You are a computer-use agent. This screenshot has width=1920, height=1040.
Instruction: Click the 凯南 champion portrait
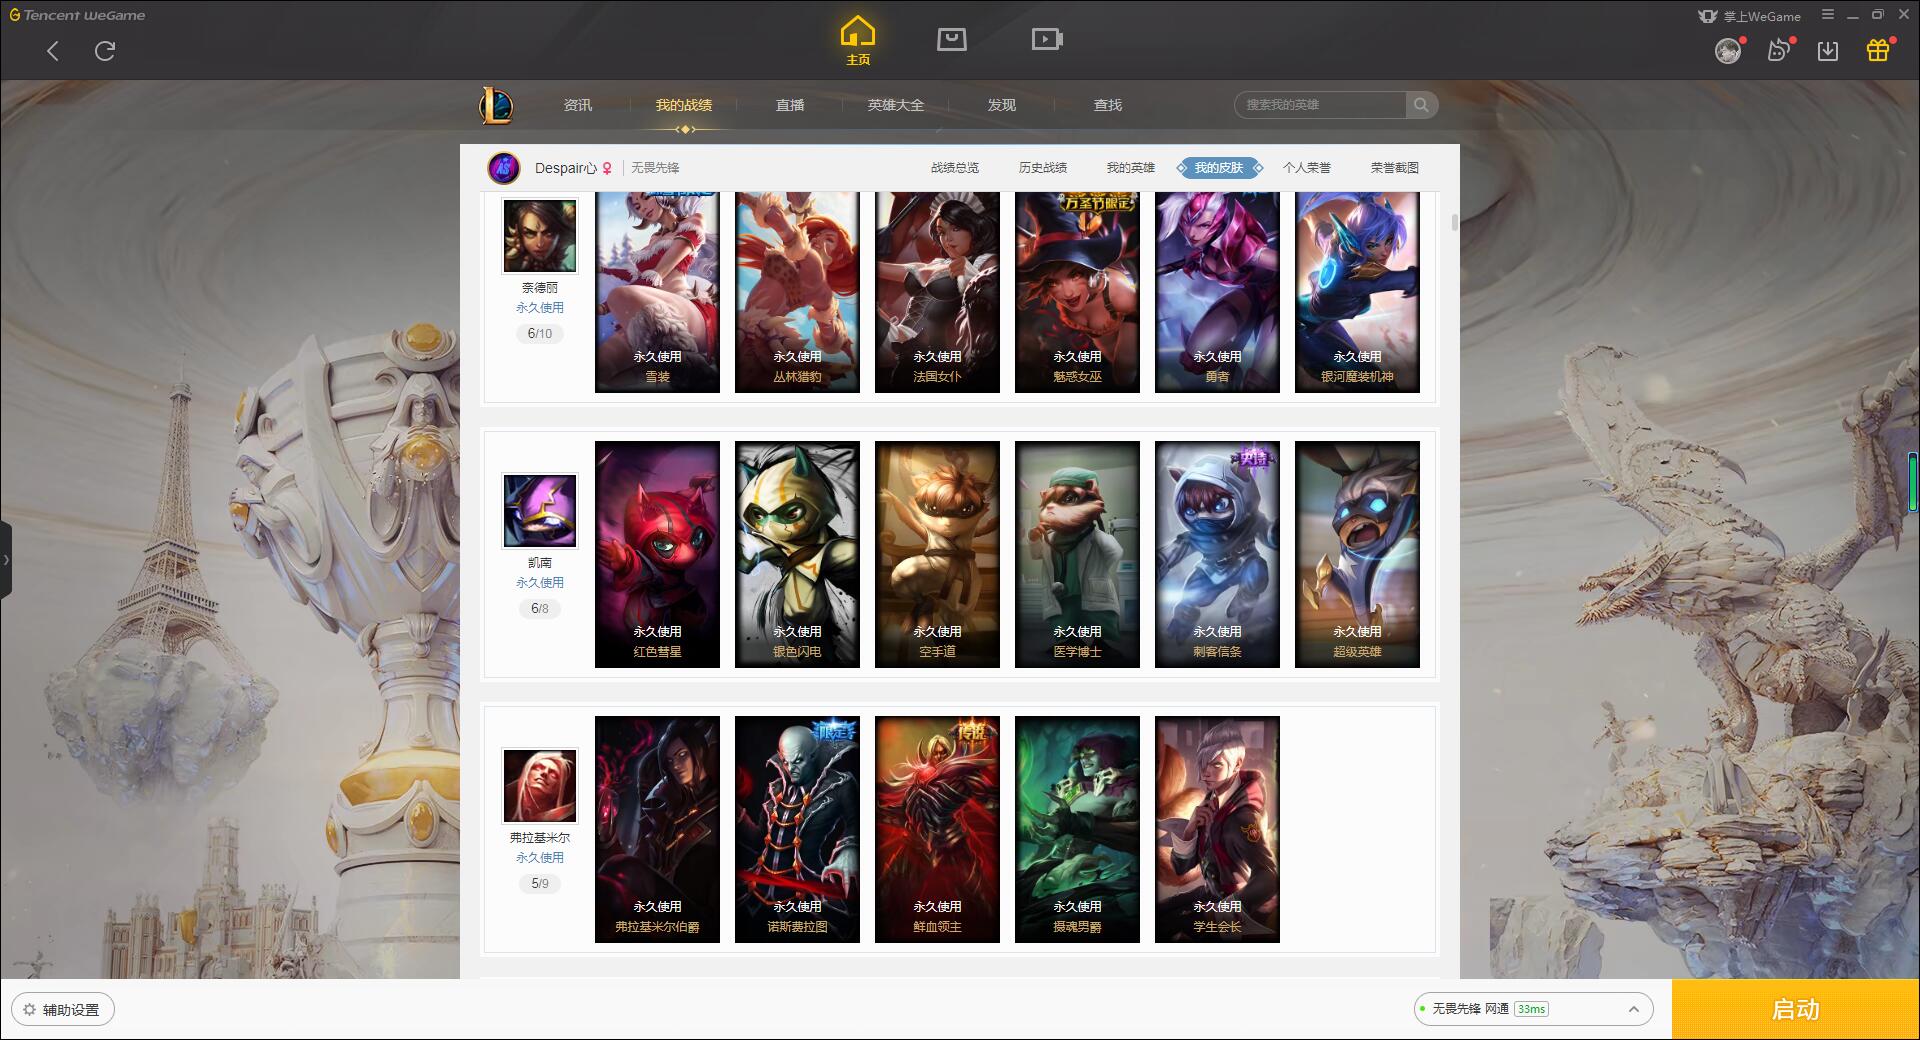click(540, 511)
